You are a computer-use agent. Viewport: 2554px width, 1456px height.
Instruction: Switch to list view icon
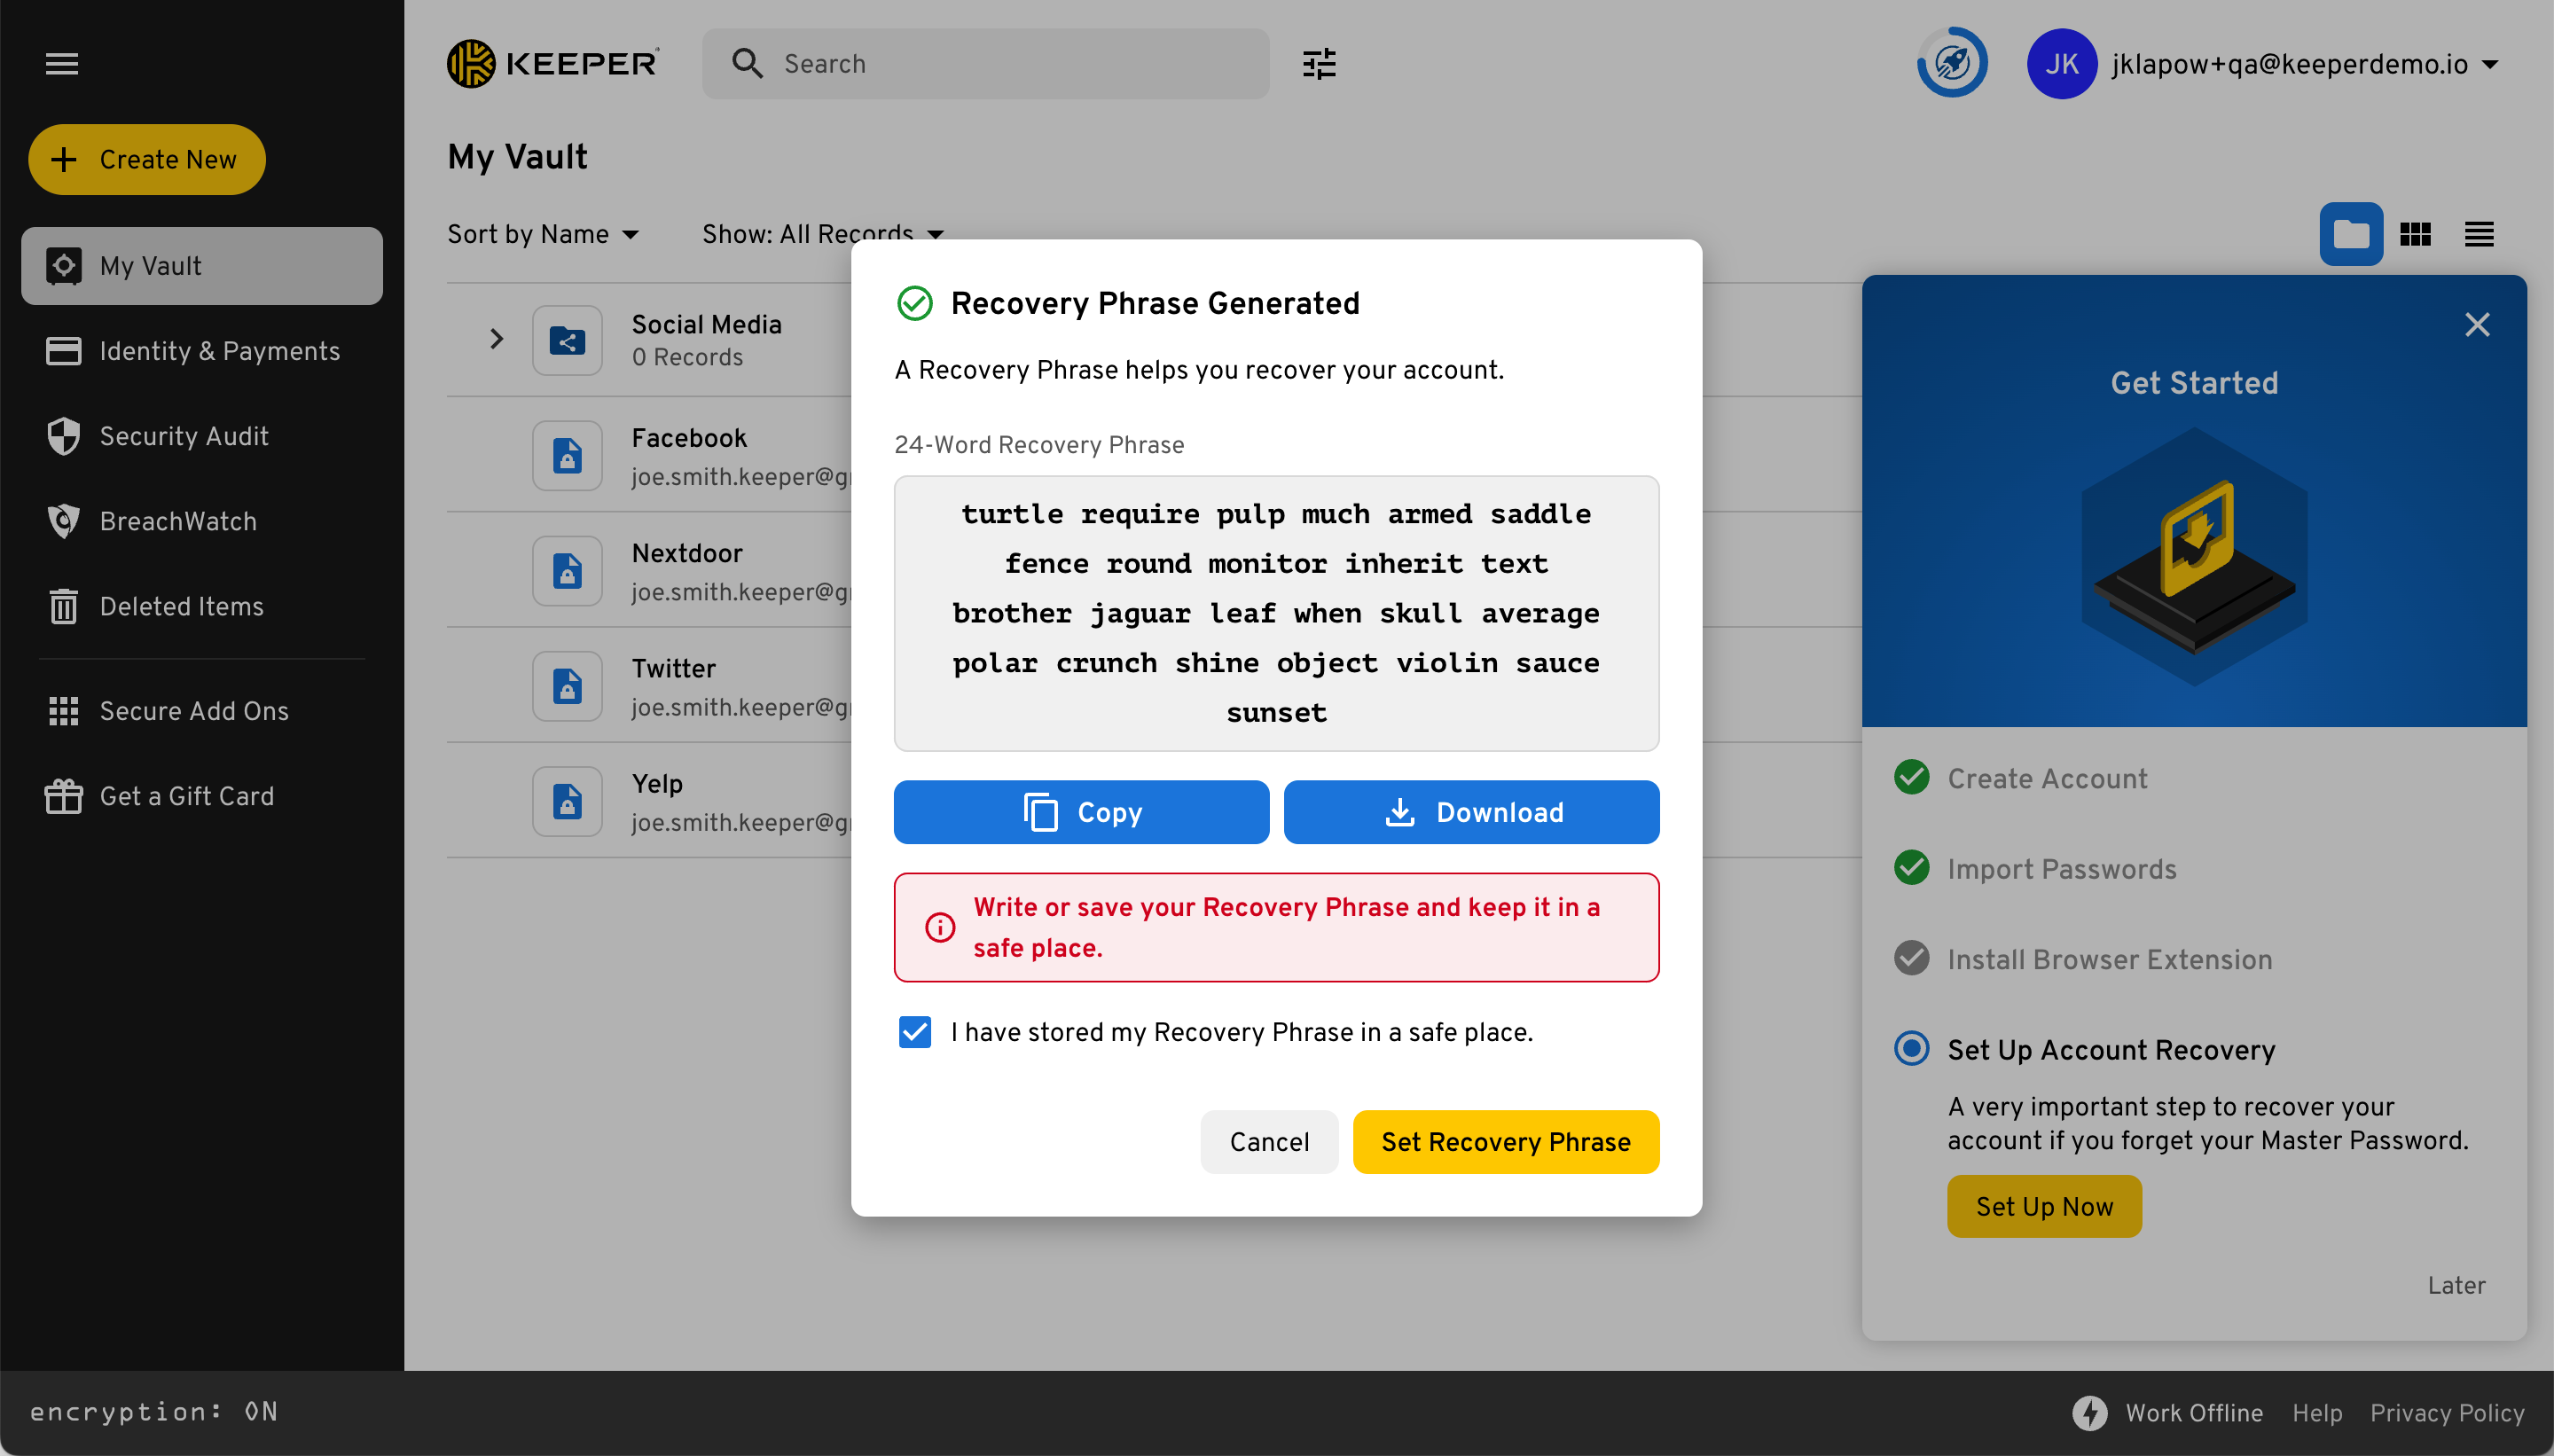coord(2479,235)
